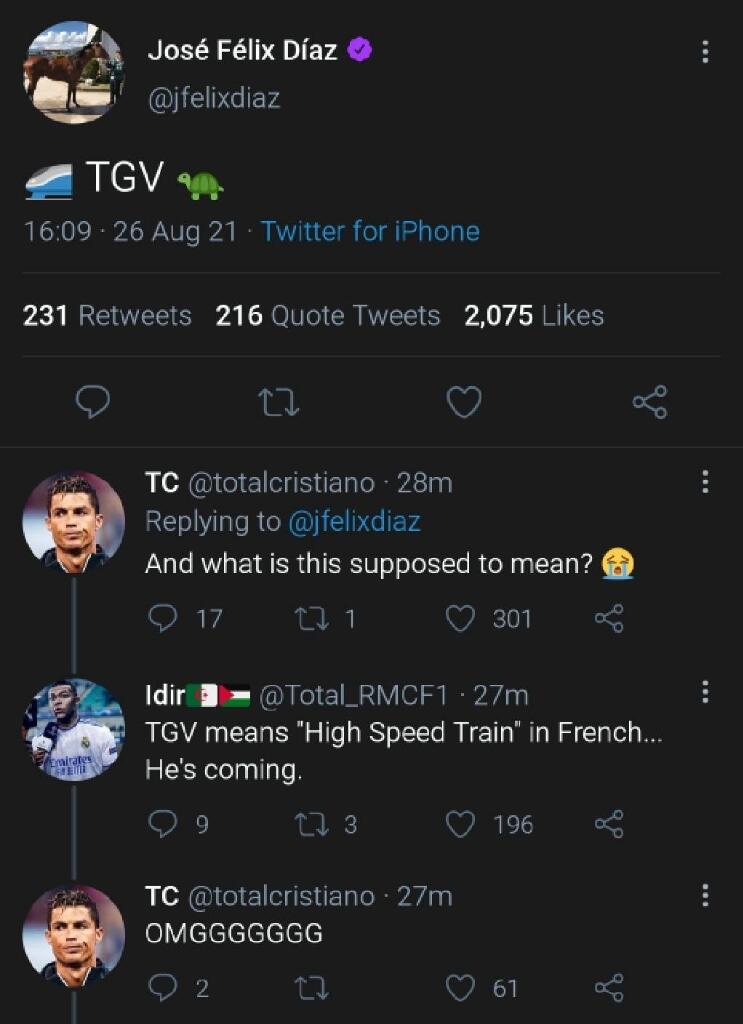This screenshot has height=1024, width=743.
Task: View the 2,075 Likes list
Action: (x=533, y=316)
